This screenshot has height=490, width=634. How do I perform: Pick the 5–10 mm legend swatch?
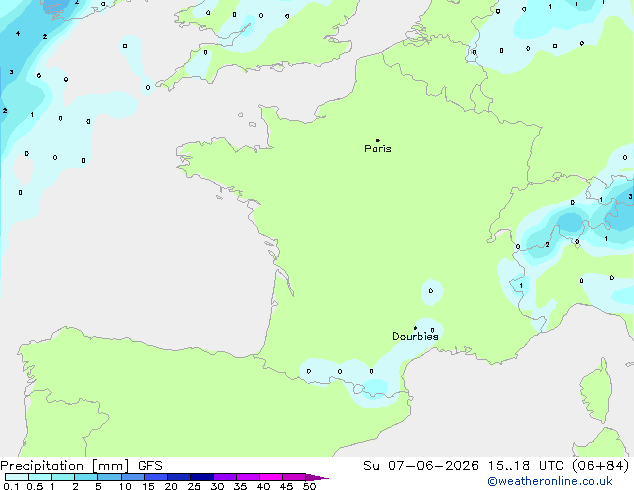[x=109, y=477]
